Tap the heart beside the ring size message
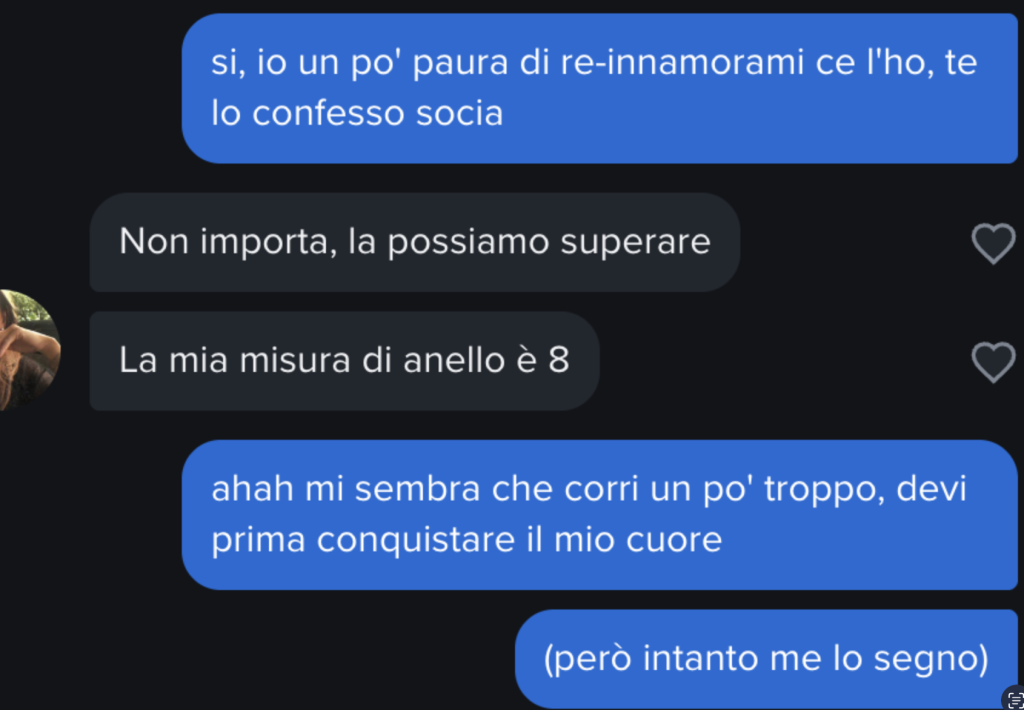 [993, 363]
